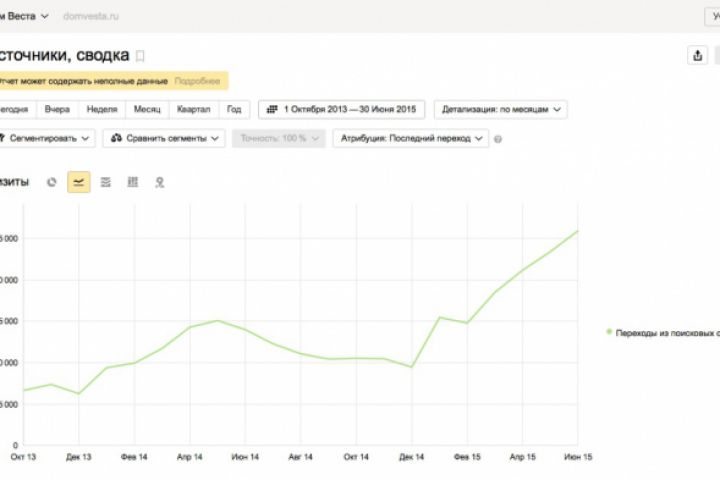
Task: Click the domvesta.ru site address
Action: pos(91,16)
